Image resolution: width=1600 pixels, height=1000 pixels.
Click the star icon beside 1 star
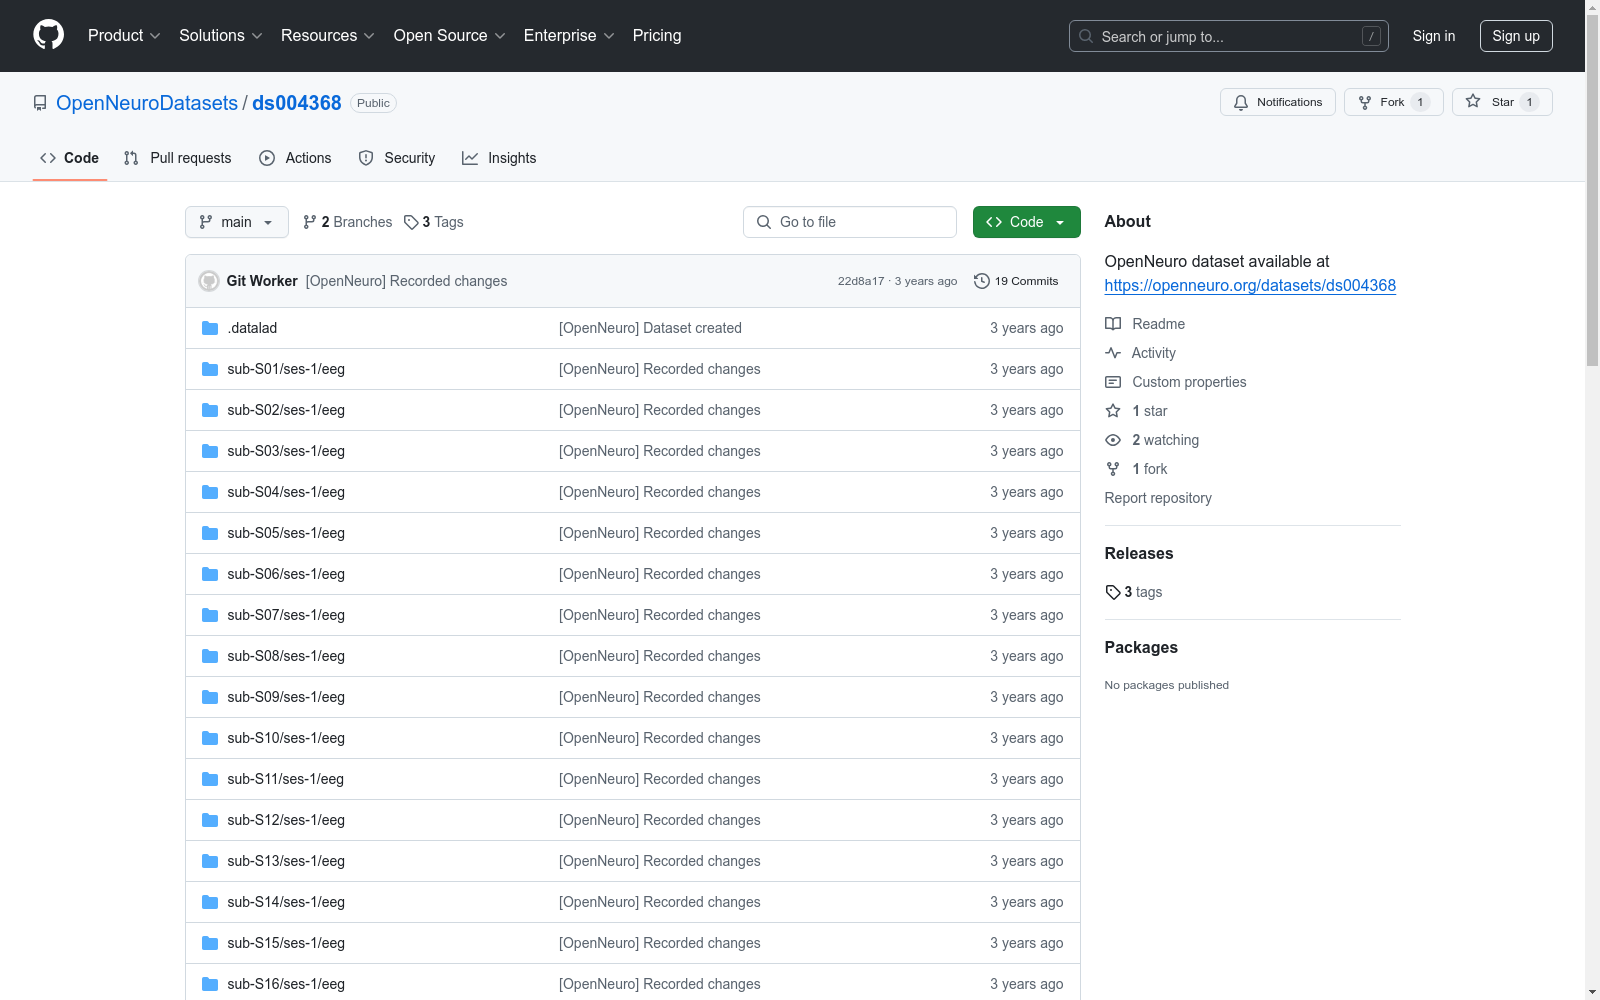point(1113,411)
